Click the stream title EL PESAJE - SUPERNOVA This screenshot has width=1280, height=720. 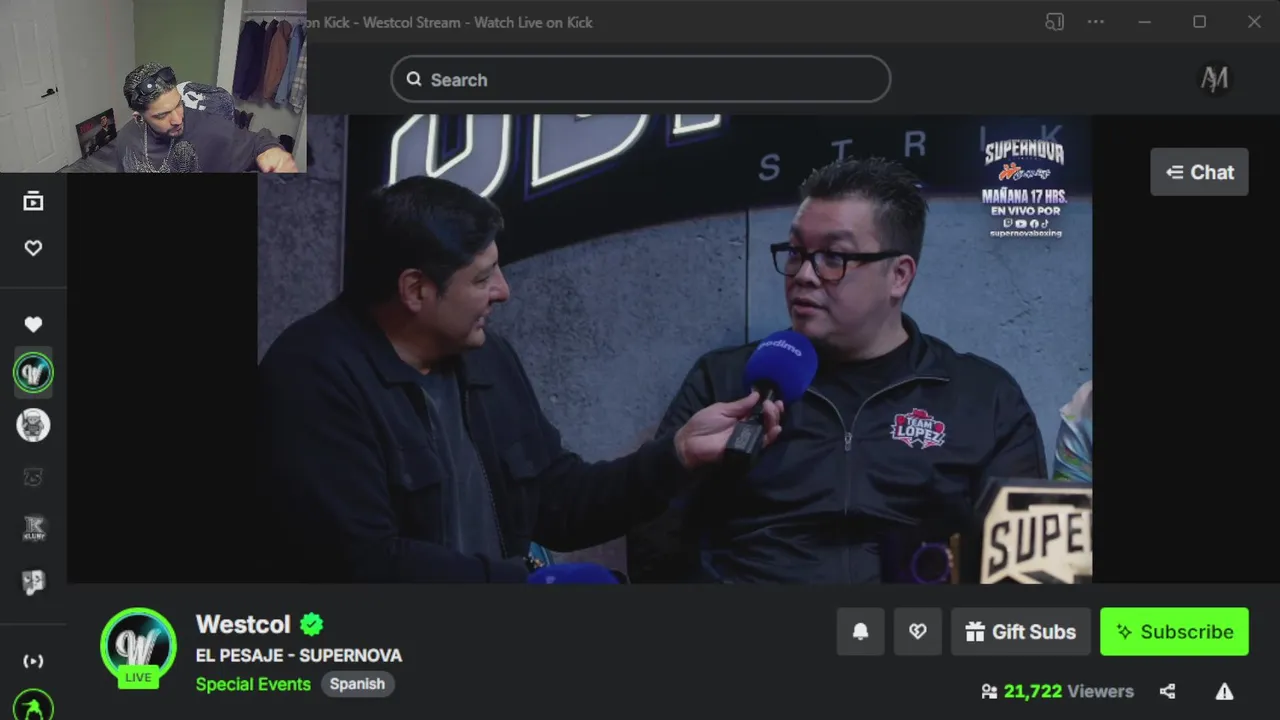point(299,656)
